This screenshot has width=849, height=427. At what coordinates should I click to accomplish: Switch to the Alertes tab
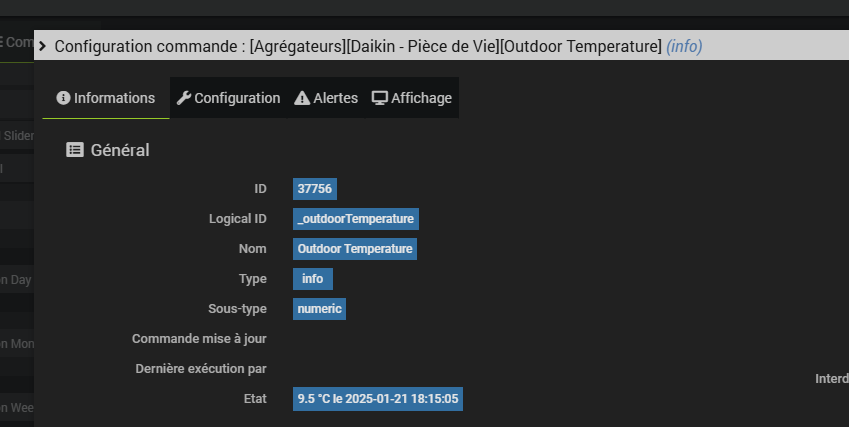pos(326,98)
